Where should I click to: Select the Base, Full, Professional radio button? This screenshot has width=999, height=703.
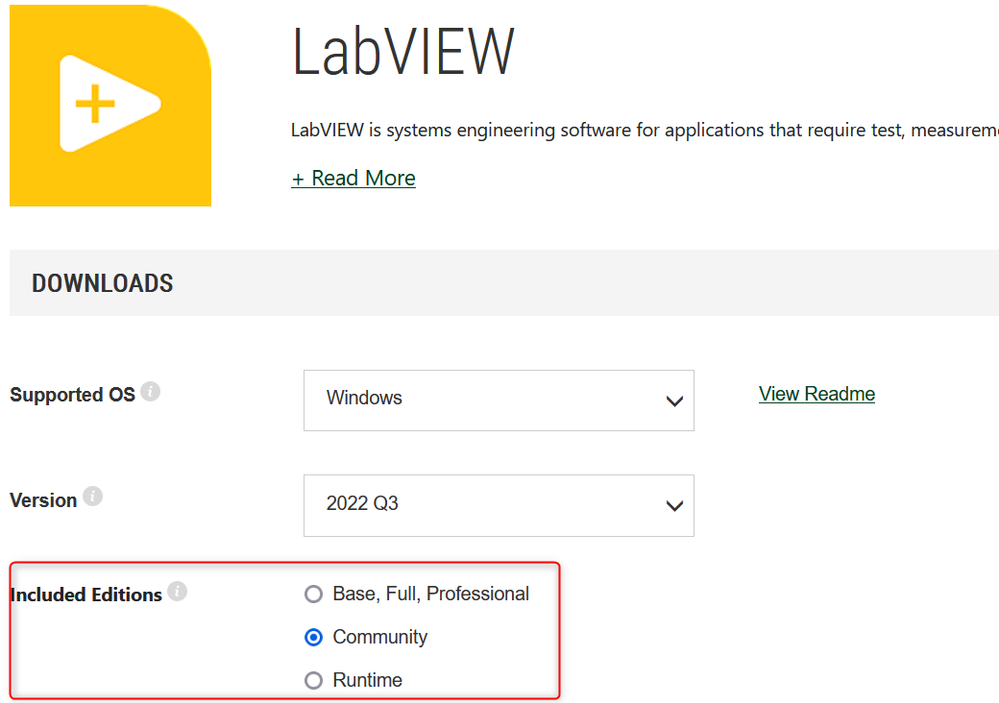313,594
